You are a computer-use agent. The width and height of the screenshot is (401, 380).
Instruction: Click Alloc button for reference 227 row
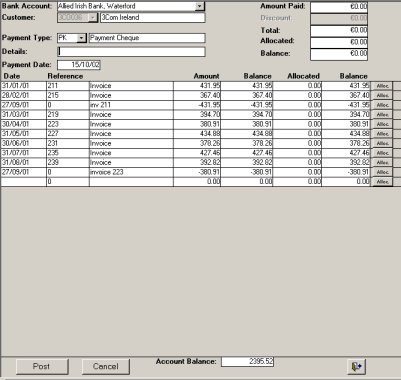(382, 134)
